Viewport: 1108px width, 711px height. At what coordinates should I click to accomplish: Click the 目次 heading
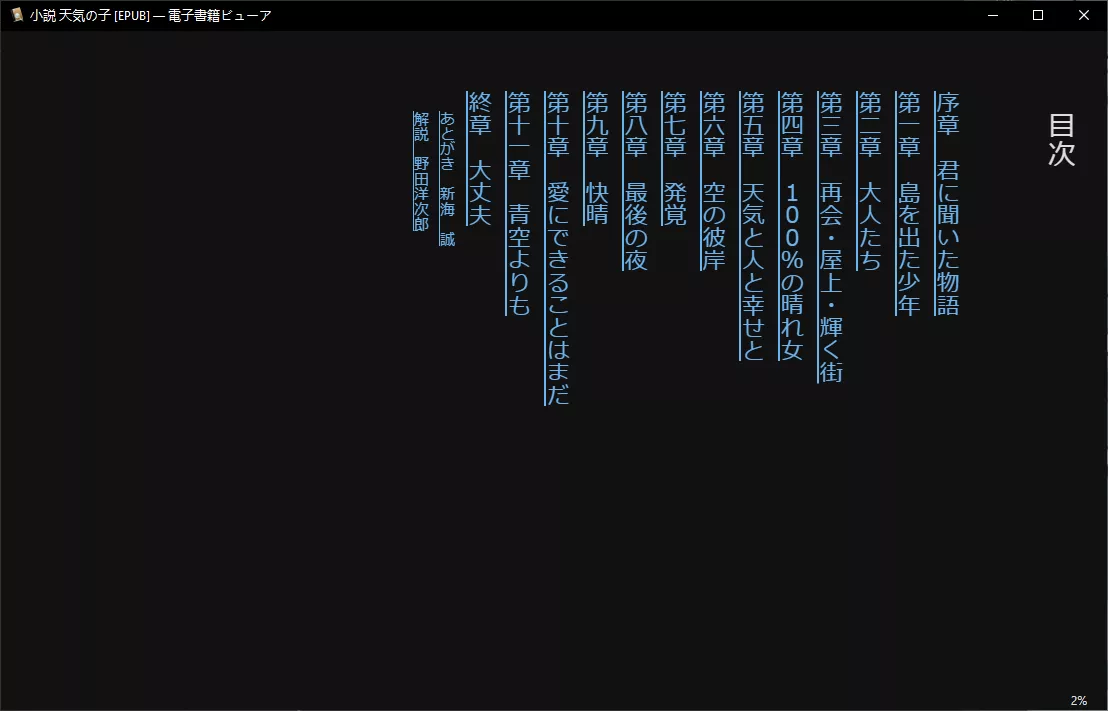(x=1061, y=140)
